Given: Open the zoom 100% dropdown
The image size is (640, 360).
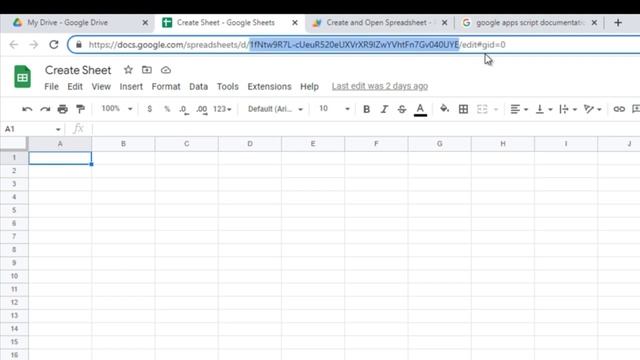Looking at the screenshot, I should point(117,109).
